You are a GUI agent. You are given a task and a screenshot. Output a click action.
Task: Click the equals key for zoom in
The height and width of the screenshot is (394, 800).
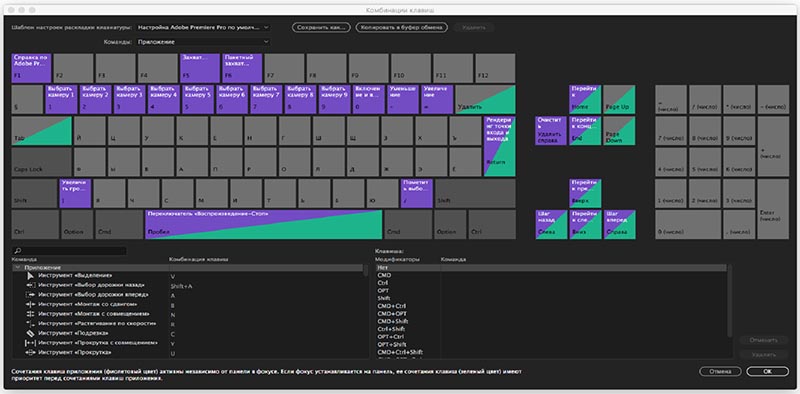(437, 100)
